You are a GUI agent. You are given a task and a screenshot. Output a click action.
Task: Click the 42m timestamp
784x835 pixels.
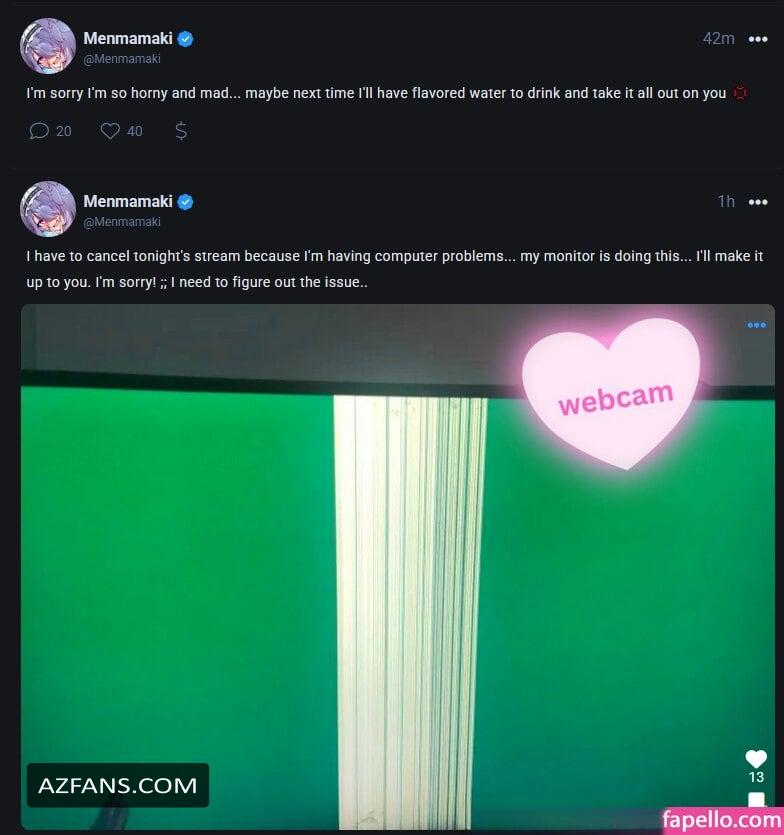point(718,39)
